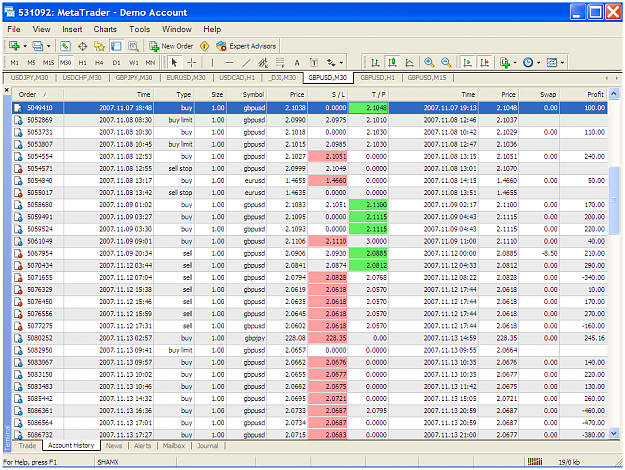Click the Zoom In magnifier
Screen dimensions: 625x470
(429, 63)
